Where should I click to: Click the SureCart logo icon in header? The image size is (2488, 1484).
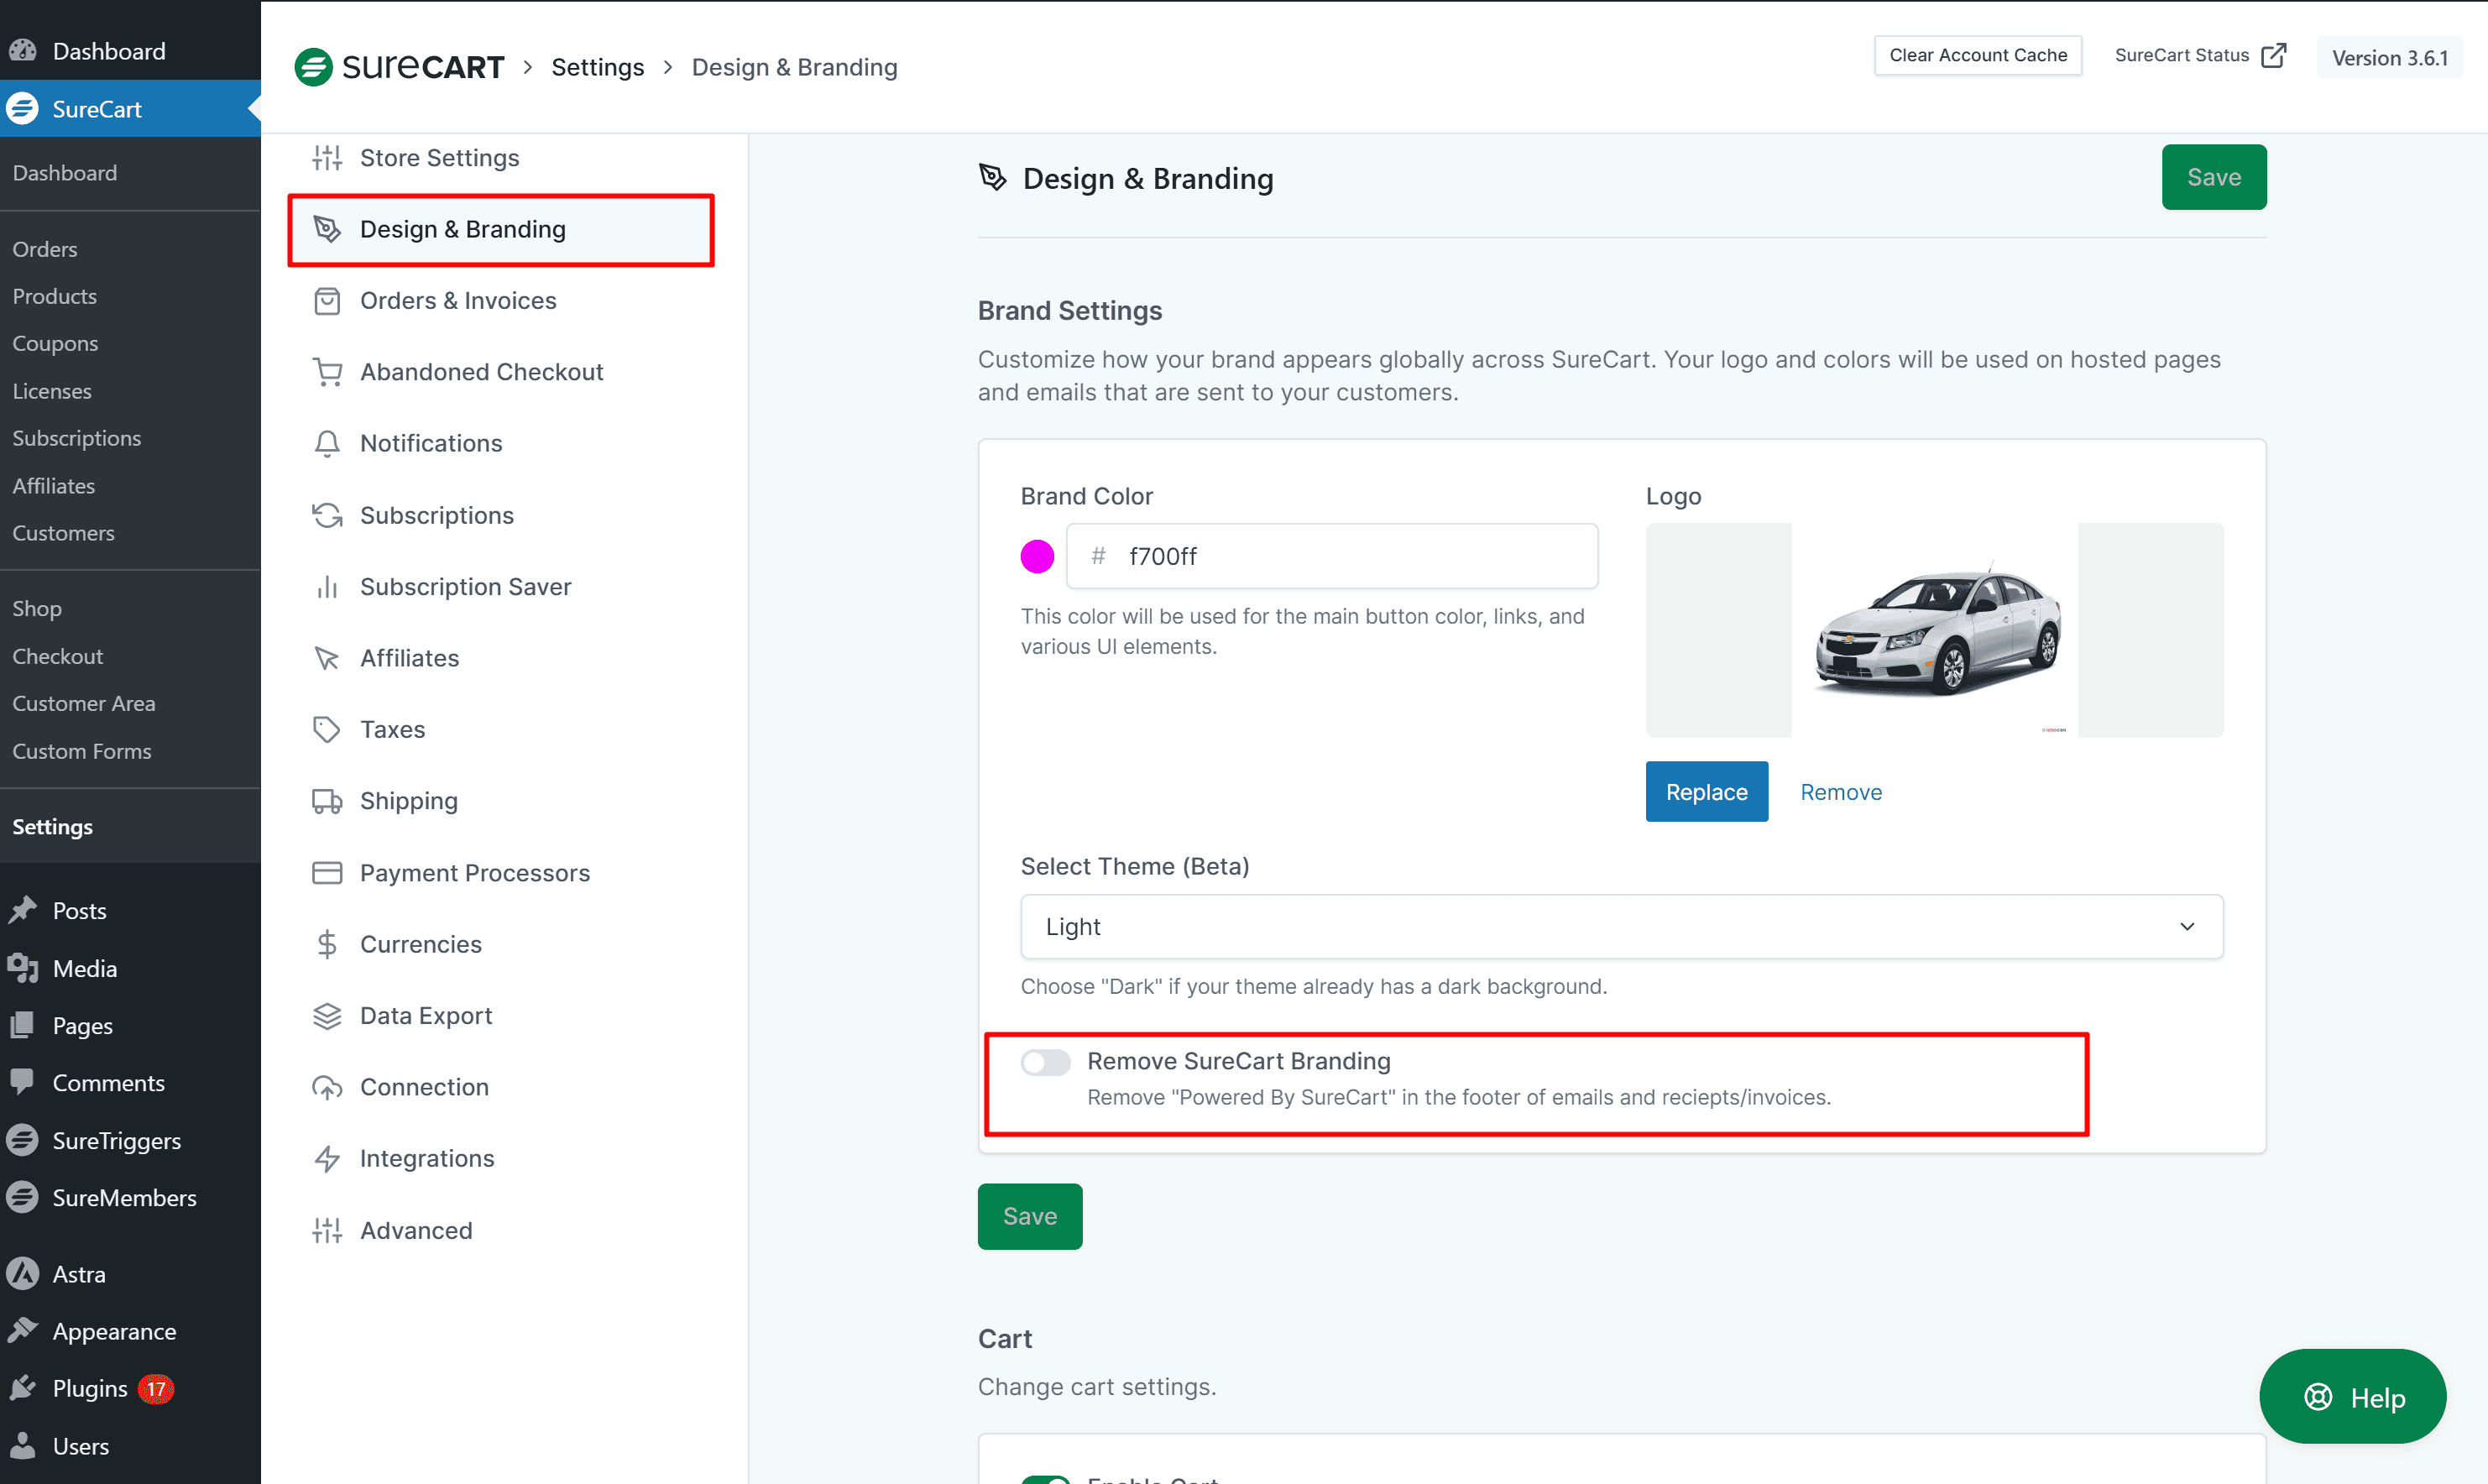[313, 67]
